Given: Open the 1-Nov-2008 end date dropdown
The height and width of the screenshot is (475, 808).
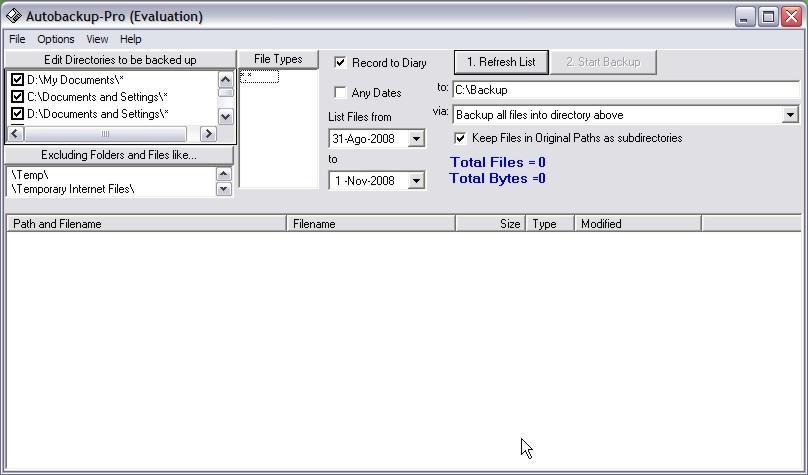Looking at the screenshot, I should [x=416, y=181].
